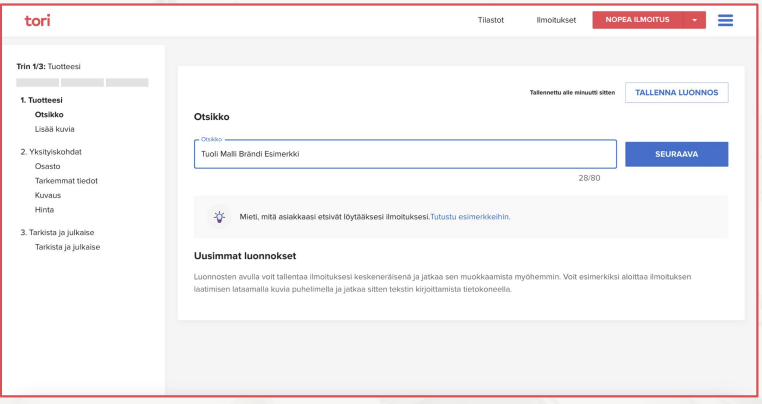
Task: Go to Otsikko in sidebar
Action: coord(49,115)
